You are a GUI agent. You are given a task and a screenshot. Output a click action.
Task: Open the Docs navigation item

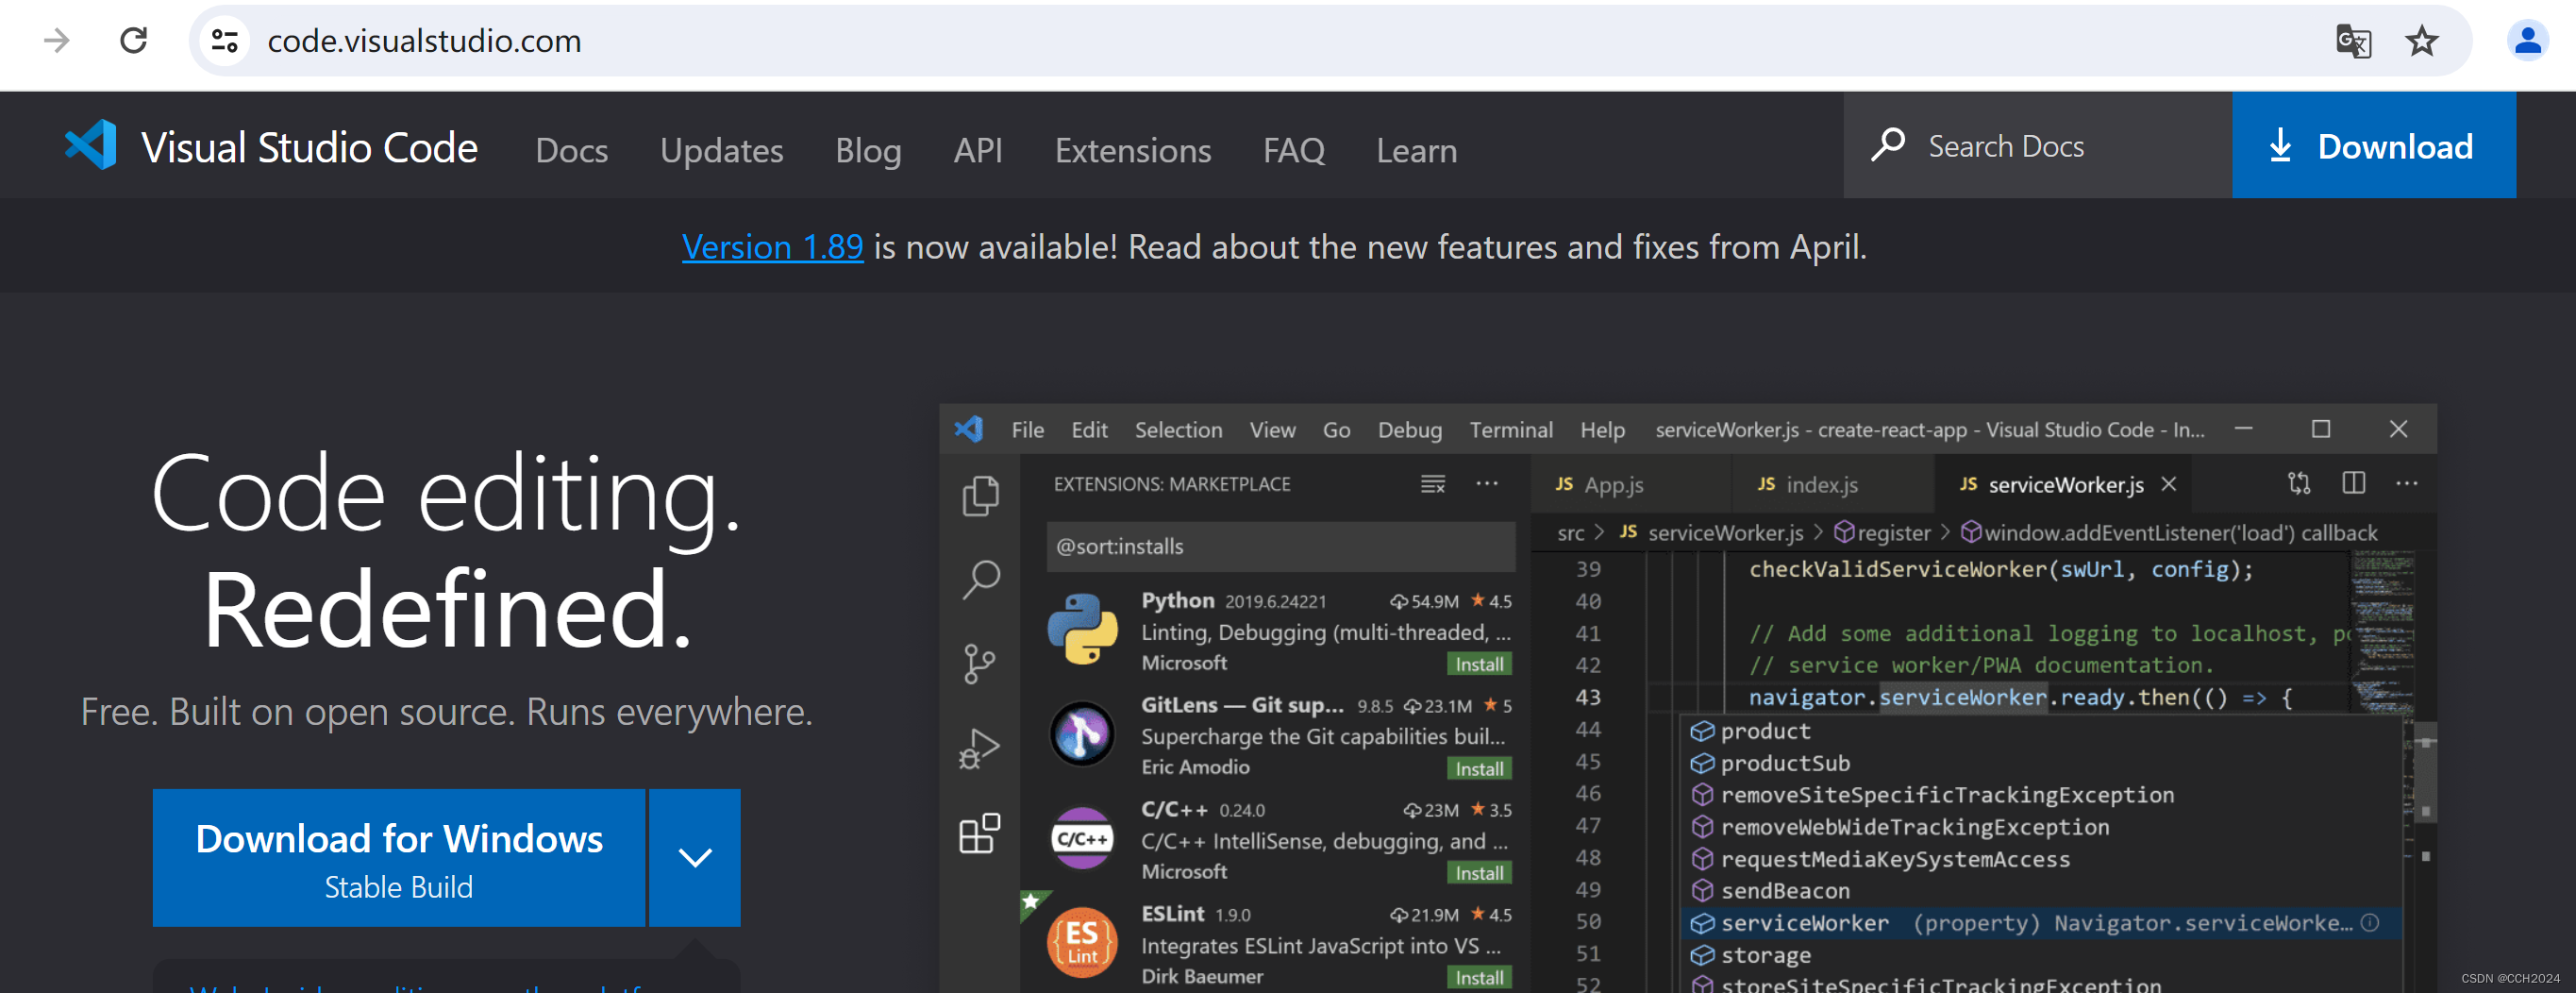[x=572, y=150]
